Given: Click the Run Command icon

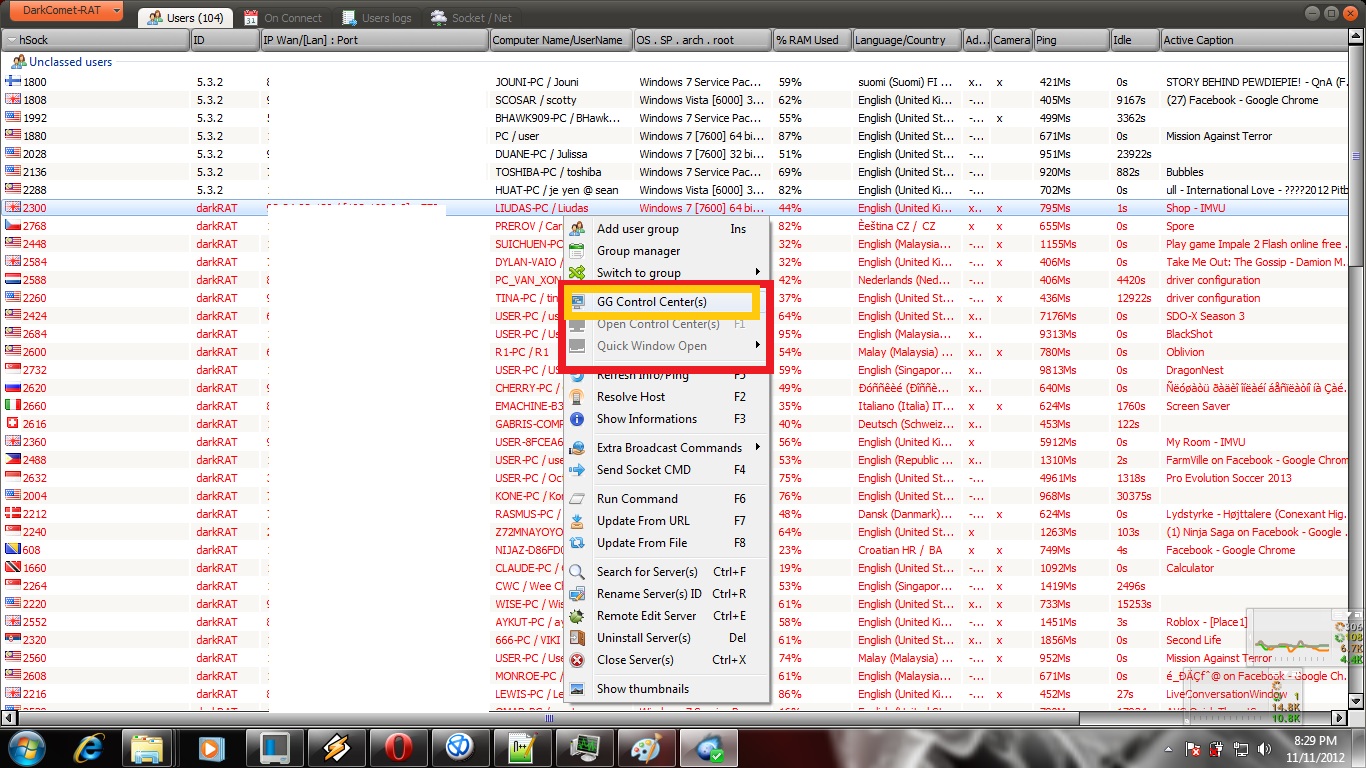Looking at the screenshot, I should 577,499.
